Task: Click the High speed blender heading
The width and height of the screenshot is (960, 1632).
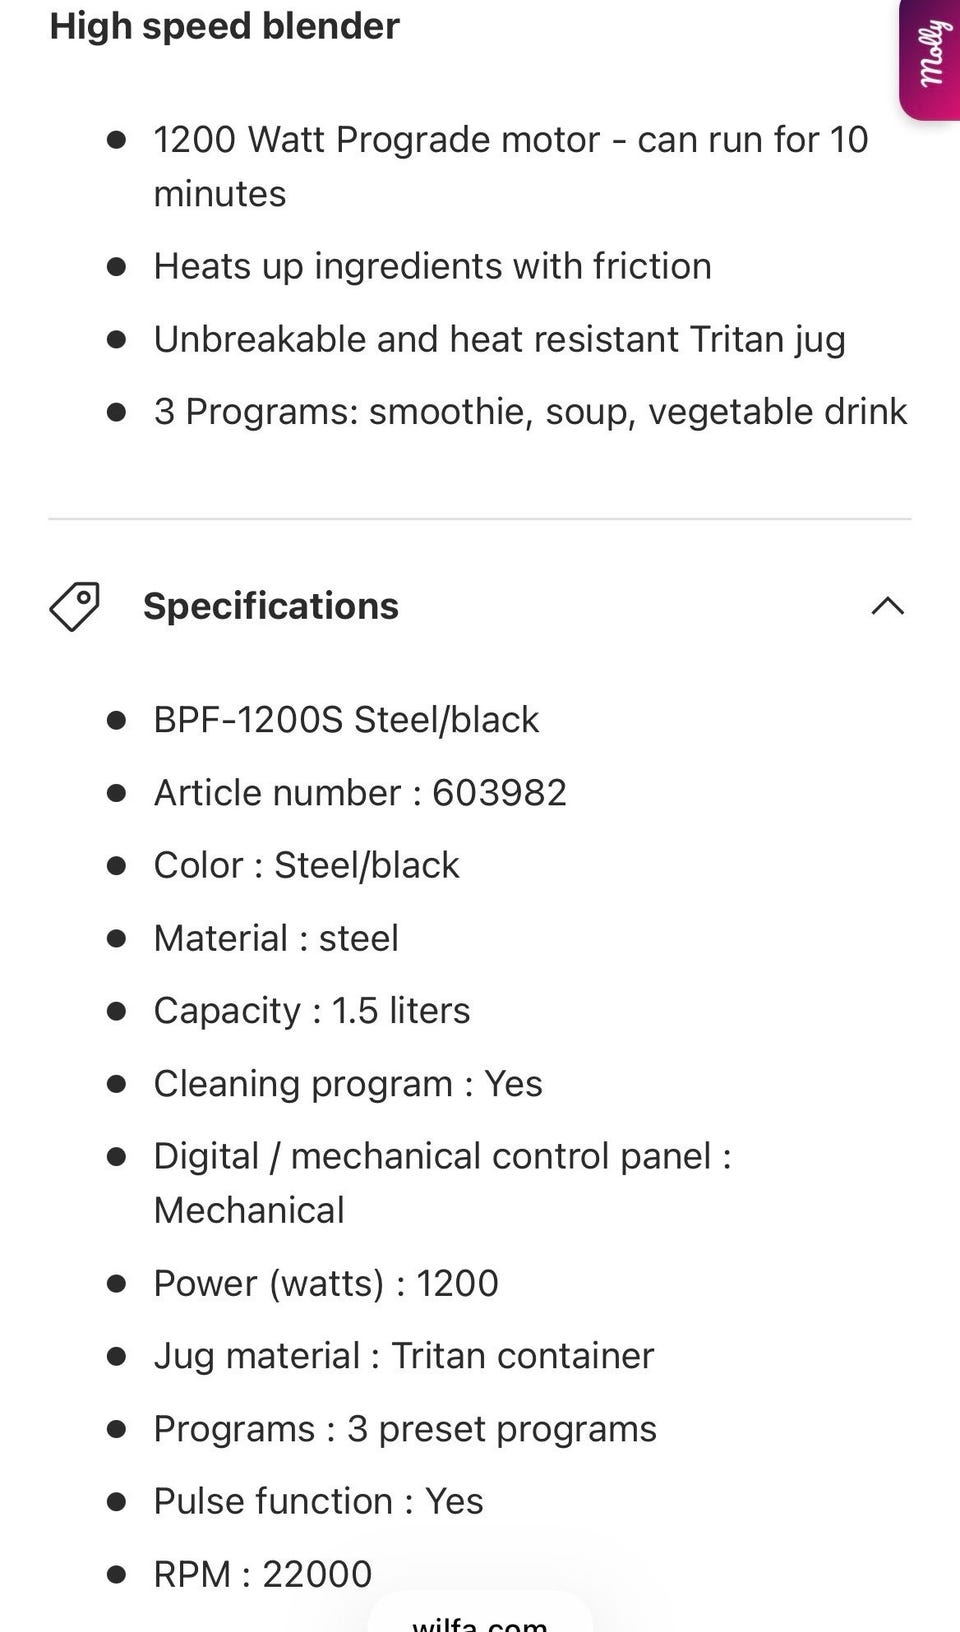Action: [225, 26]
